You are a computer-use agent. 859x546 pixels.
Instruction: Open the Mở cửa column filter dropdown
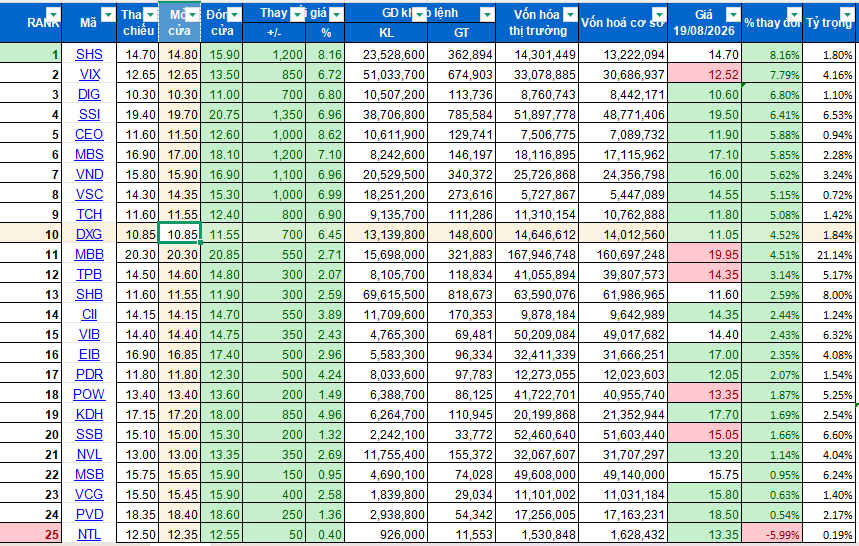tap(192, 14)
